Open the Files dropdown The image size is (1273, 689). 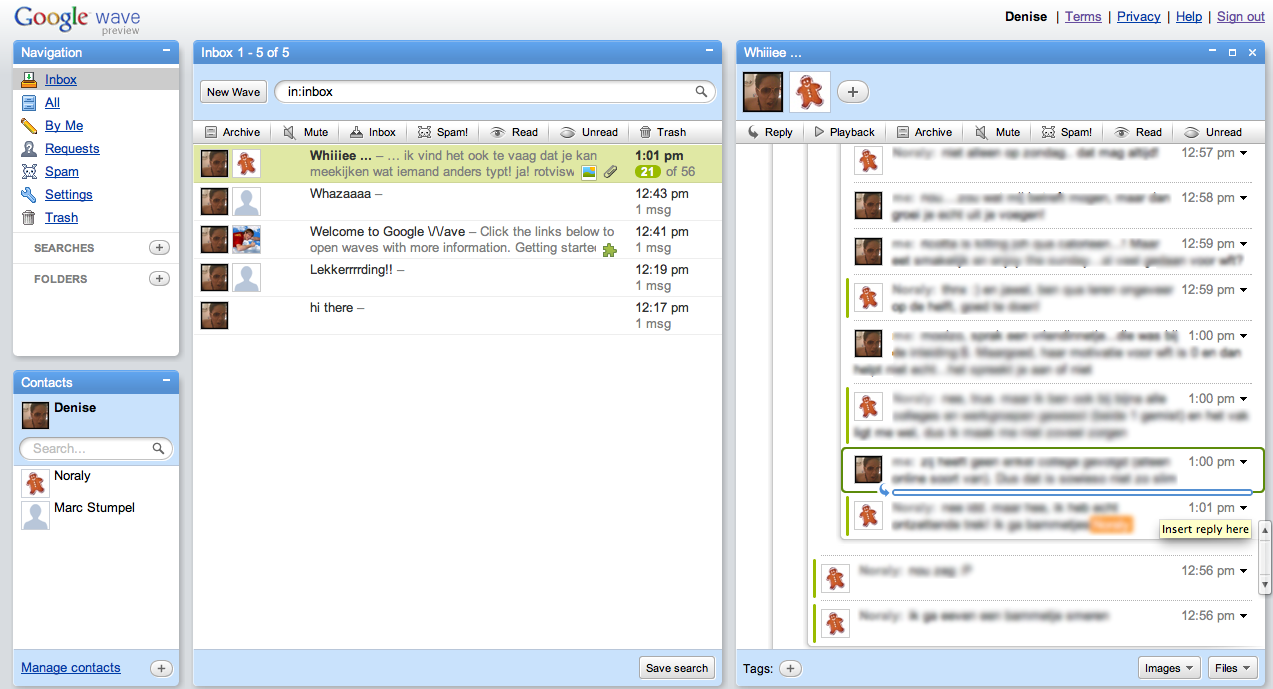click(x=1232, y=668)
